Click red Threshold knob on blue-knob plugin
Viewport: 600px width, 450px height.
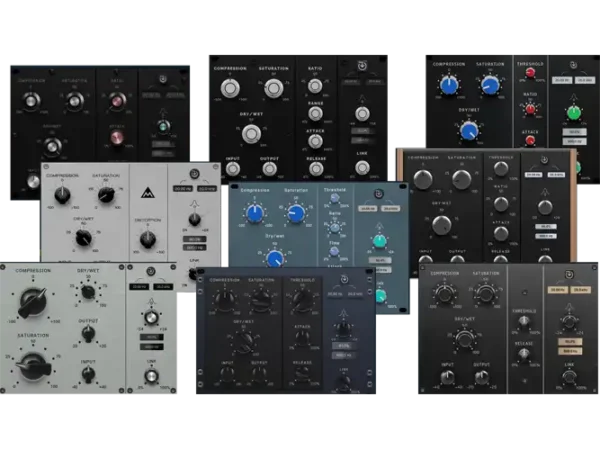tap(530, 73)
